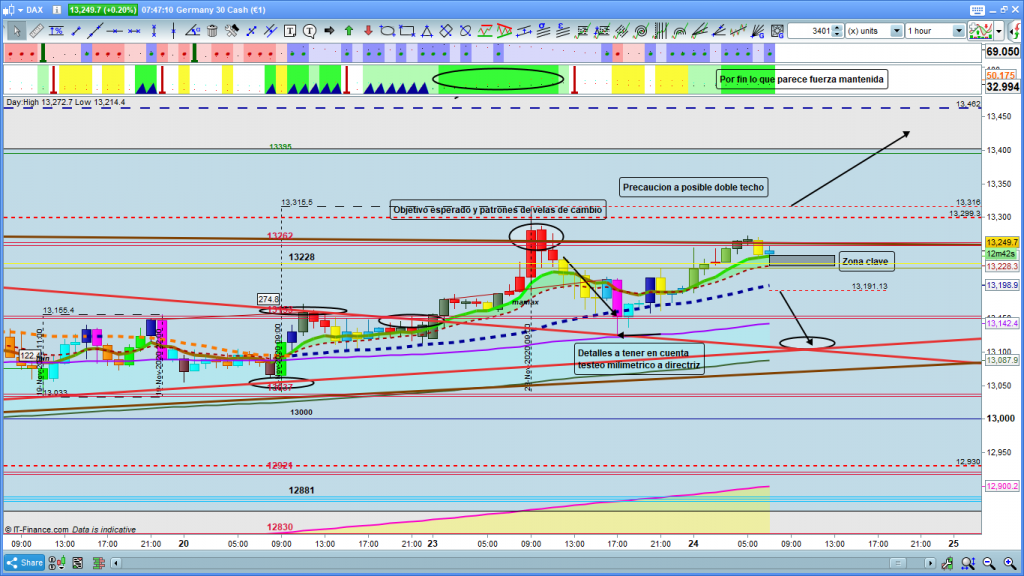Select the Fibonacci spiral tool
The height and width of the screenshot is (576, 1024).
[641, 31]
